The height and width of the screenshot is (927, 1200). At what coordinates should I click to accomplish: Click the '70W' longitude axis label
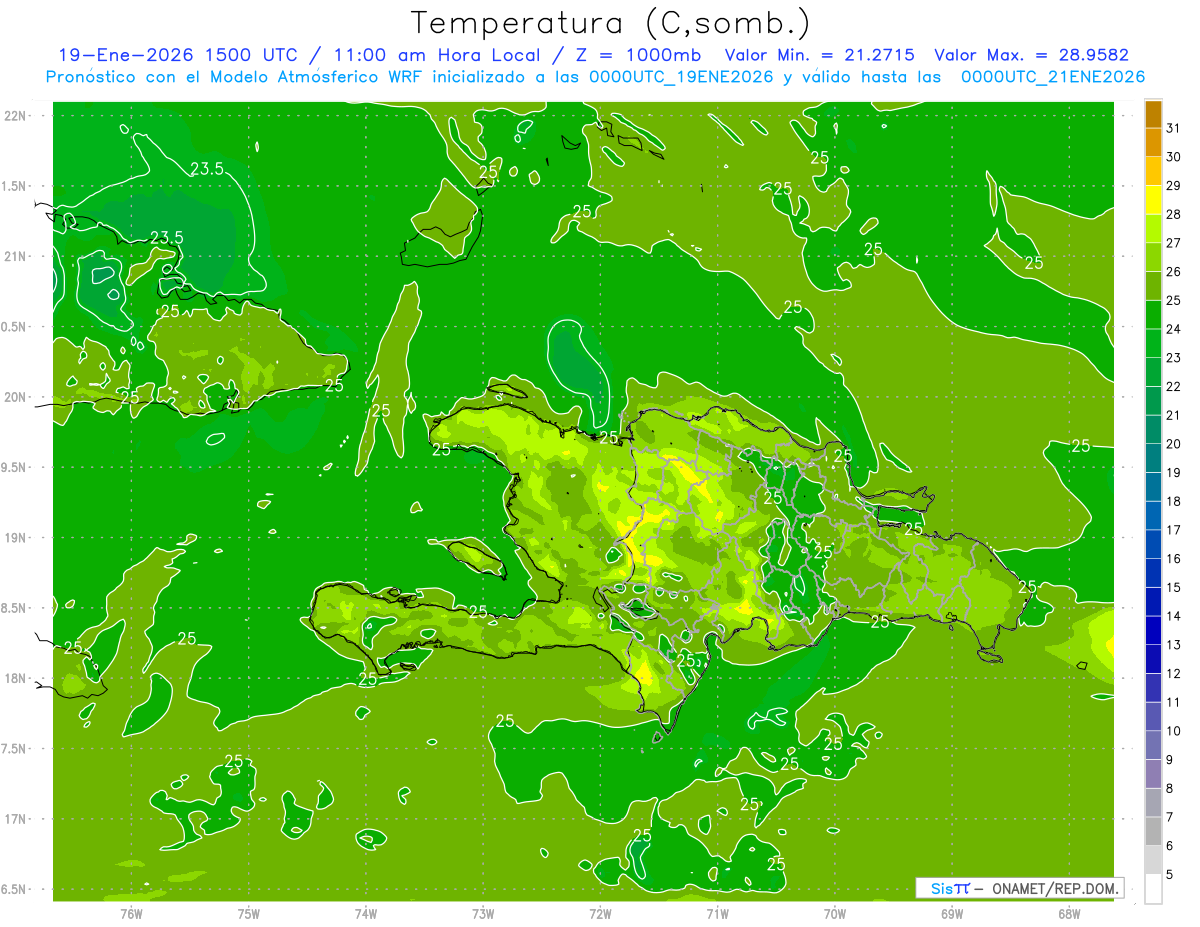pyautogui.click(x=834, y=913)
